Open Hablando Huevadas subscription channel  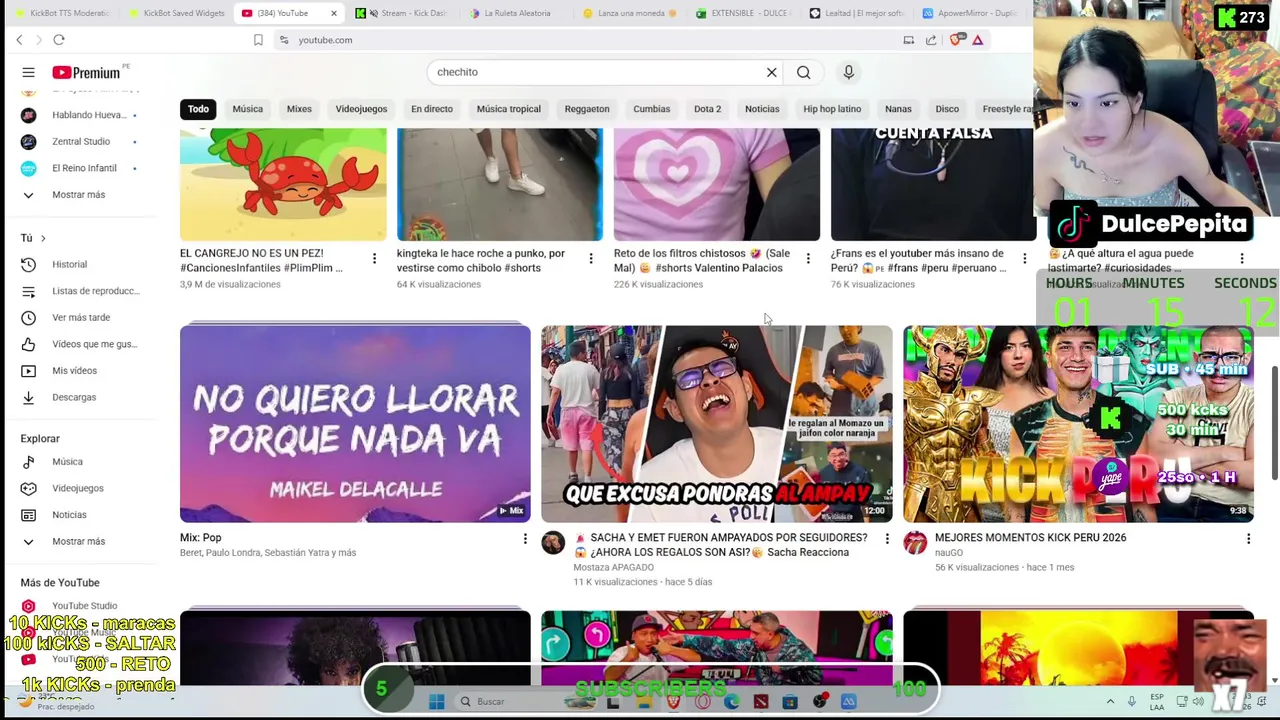tap(80, 115)
